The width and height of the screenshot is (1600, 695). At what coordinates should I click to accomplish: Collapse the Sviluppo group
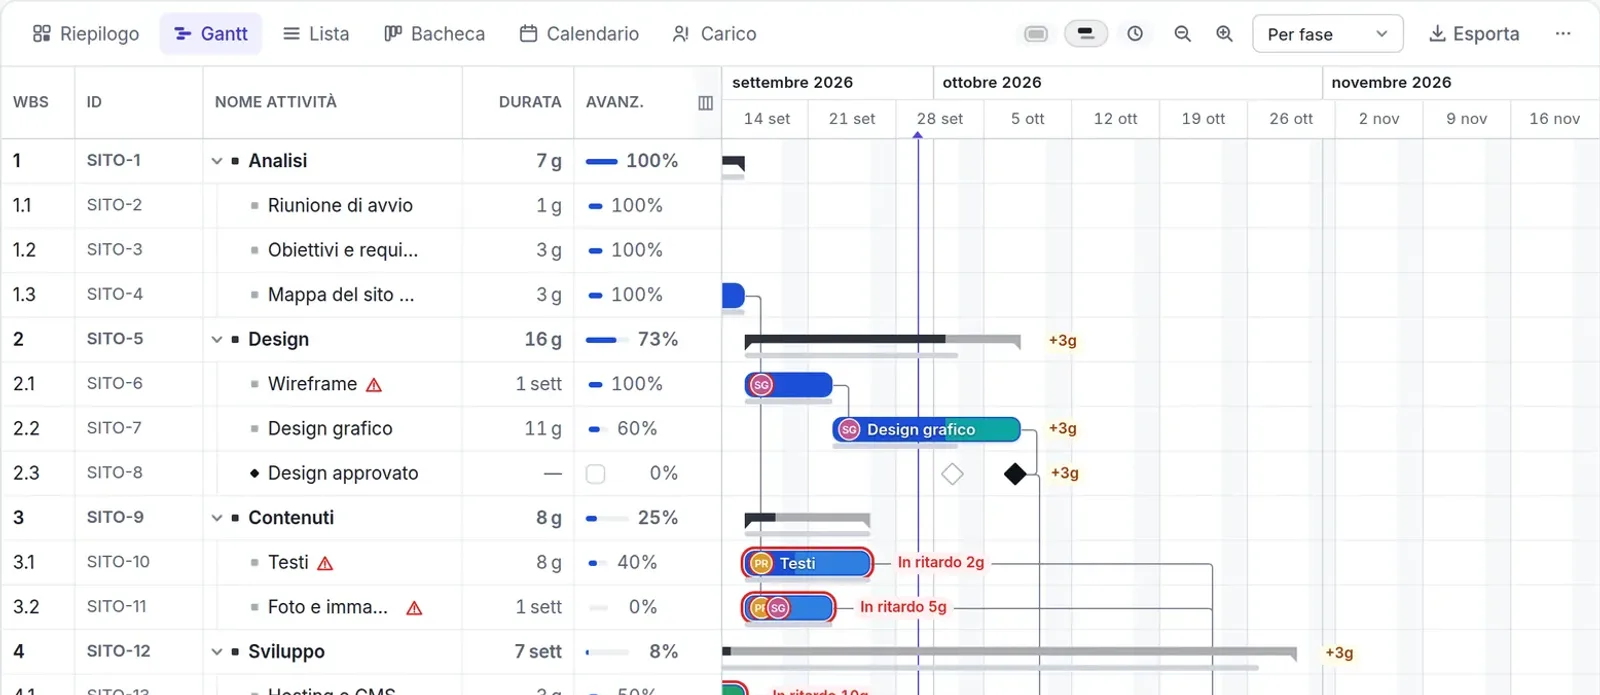(x=217, y=652)
